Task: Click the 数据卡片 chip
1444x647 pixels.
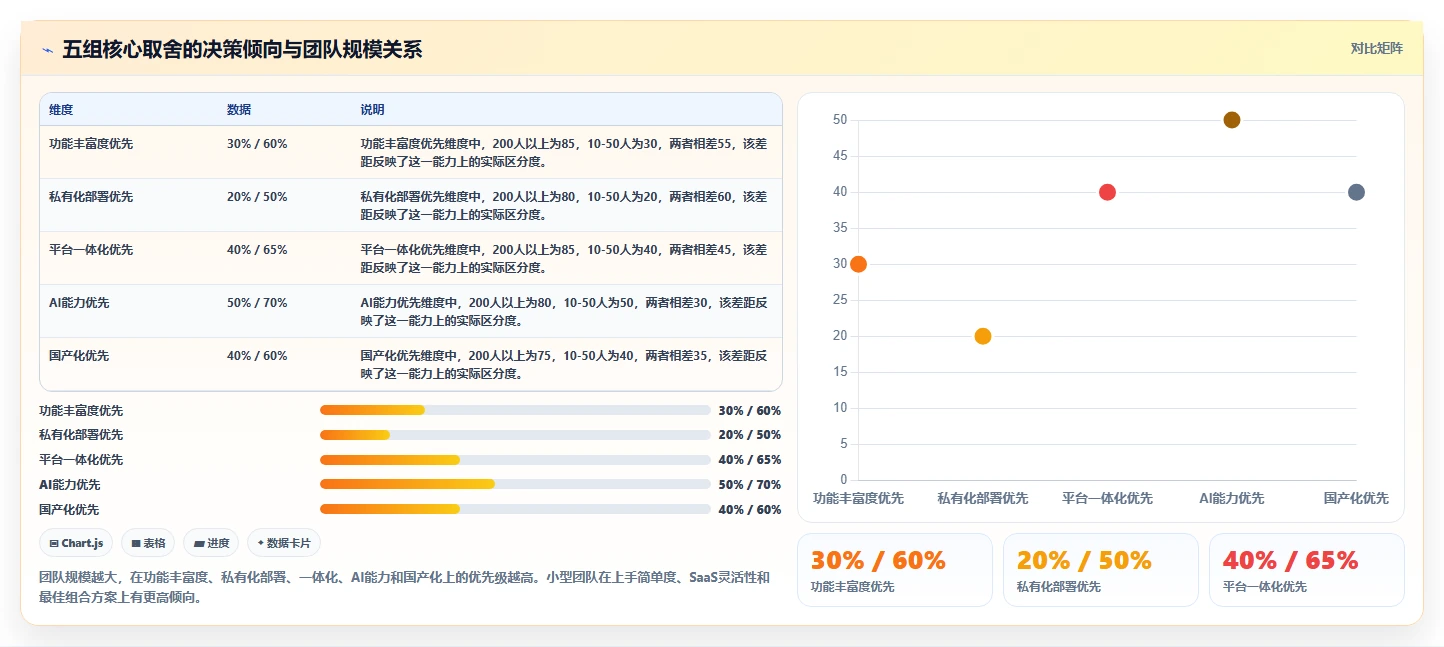Action: (x=284, y=543)
